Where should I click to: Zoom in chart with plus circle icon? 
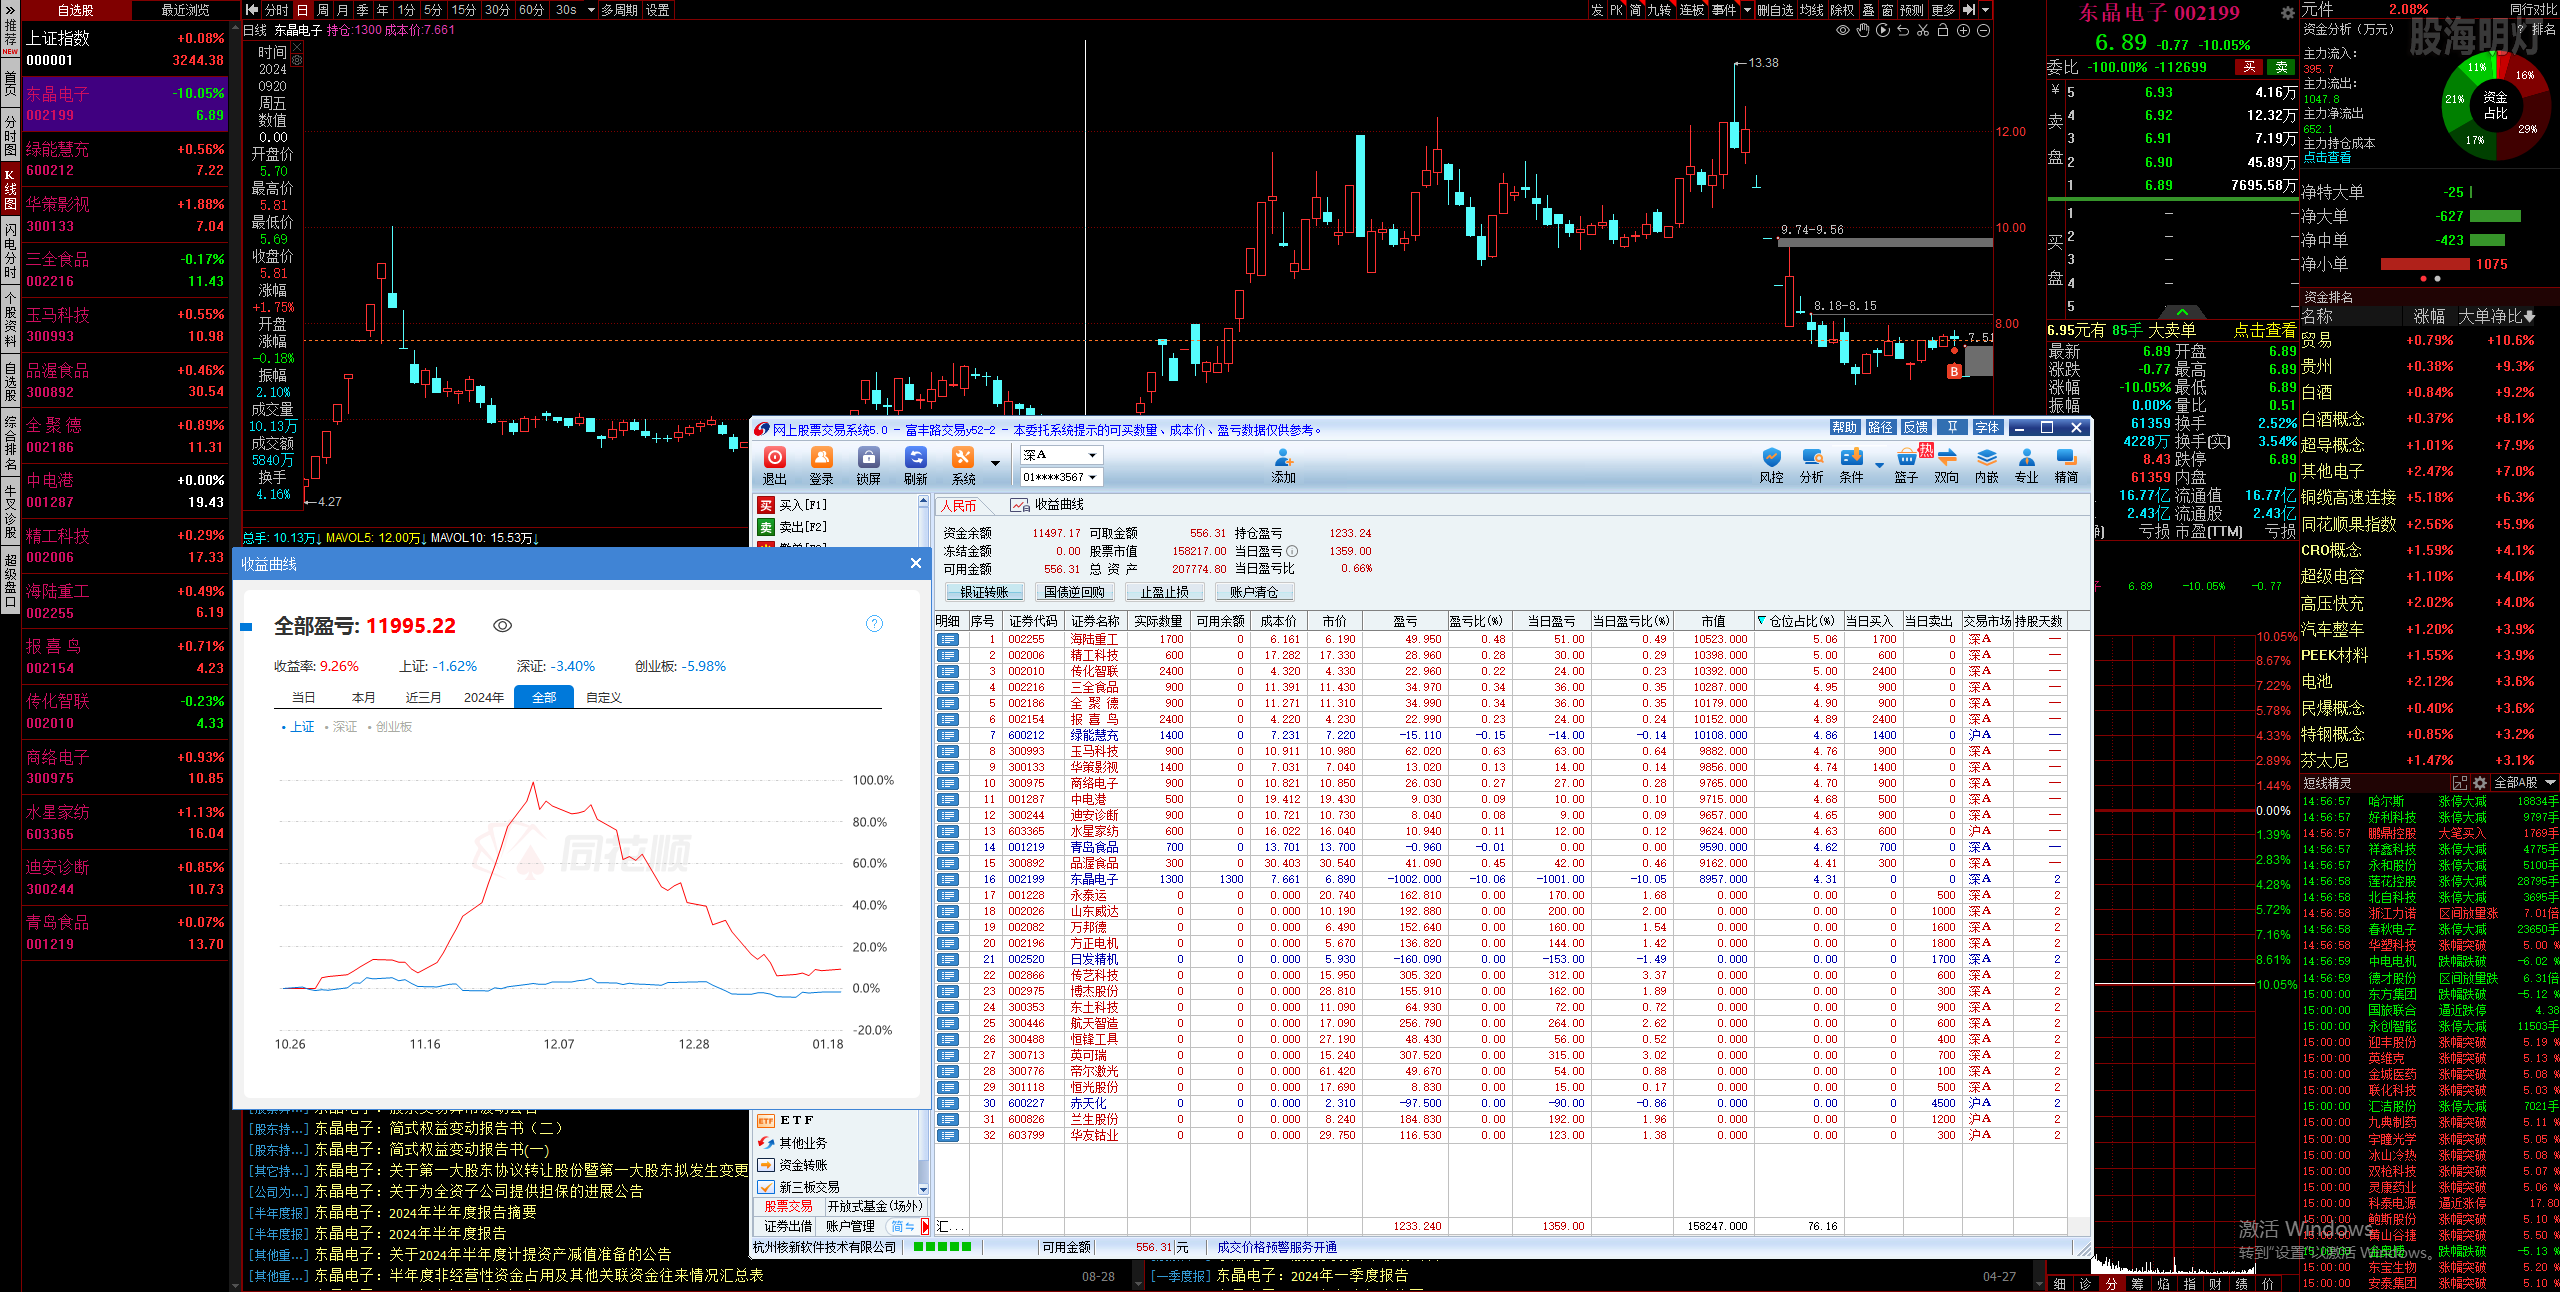click(1963, 30)
